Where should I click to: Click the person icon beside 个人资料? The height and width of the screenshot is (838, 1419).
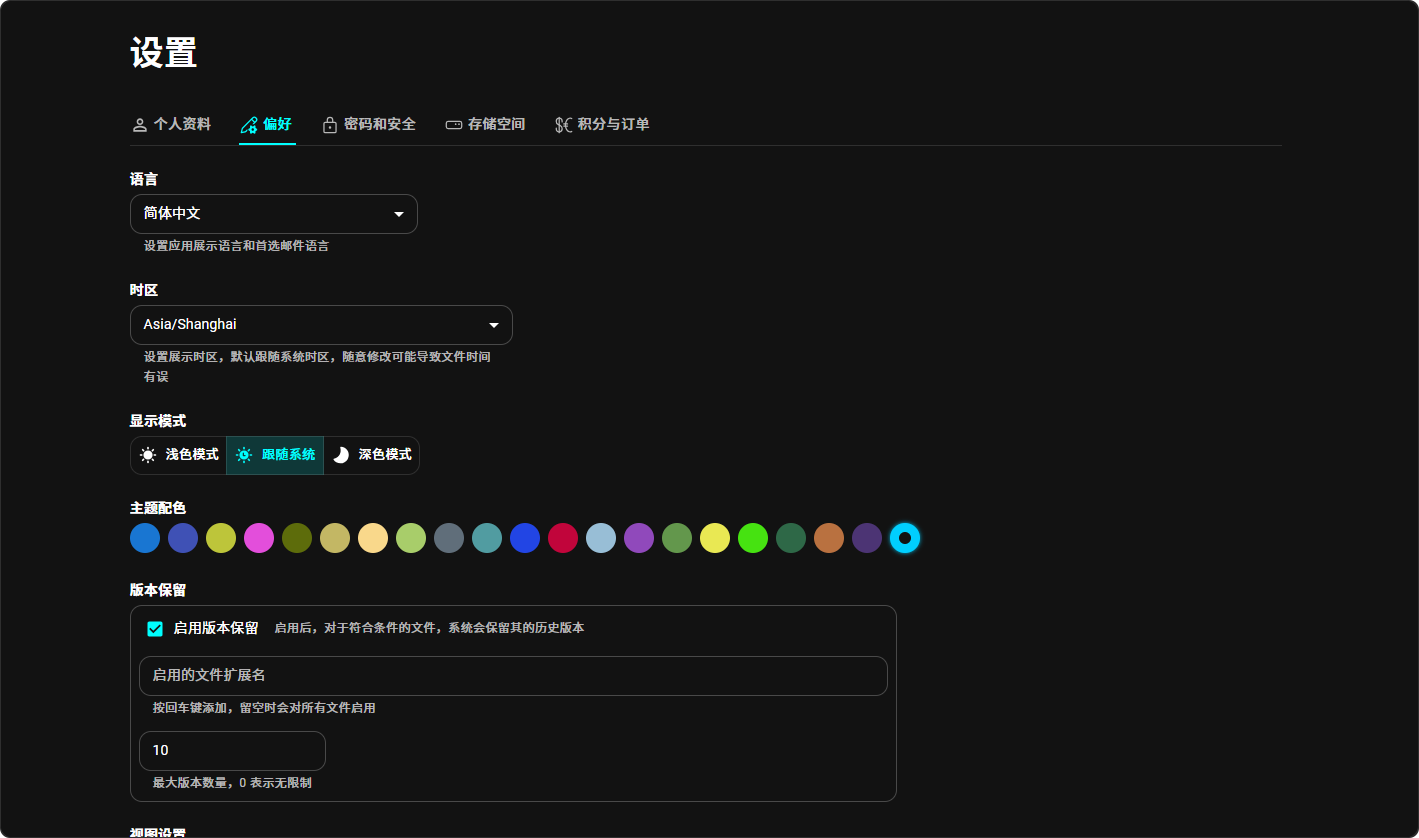point(140,125)
